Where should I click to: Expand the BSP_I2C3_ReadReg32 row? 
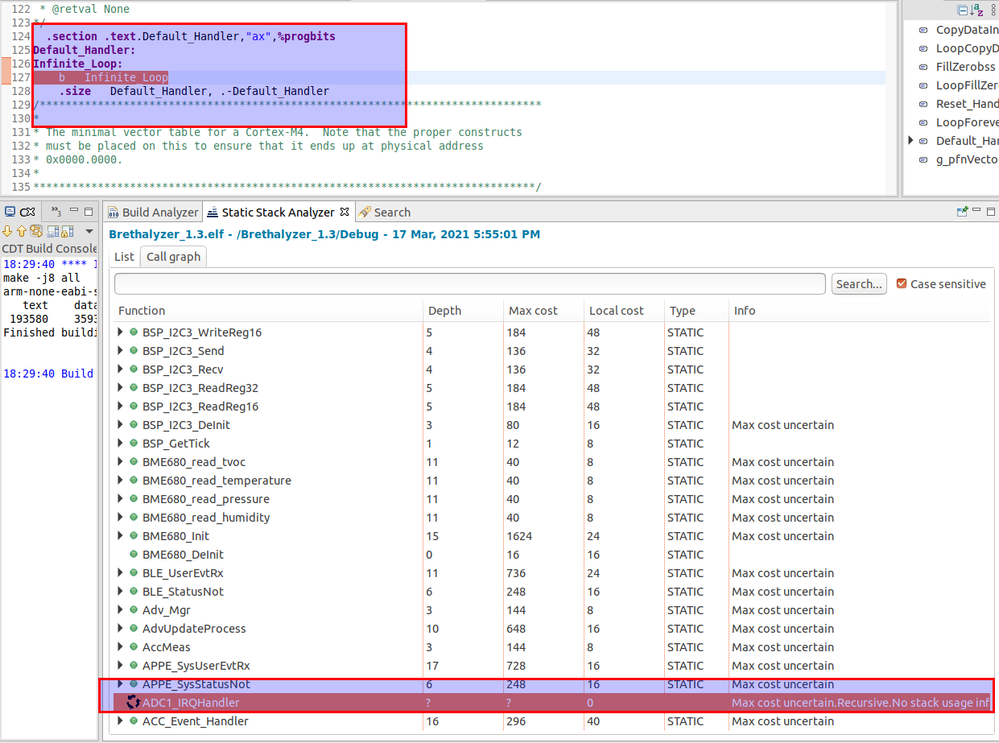click(x=120, y=387)
